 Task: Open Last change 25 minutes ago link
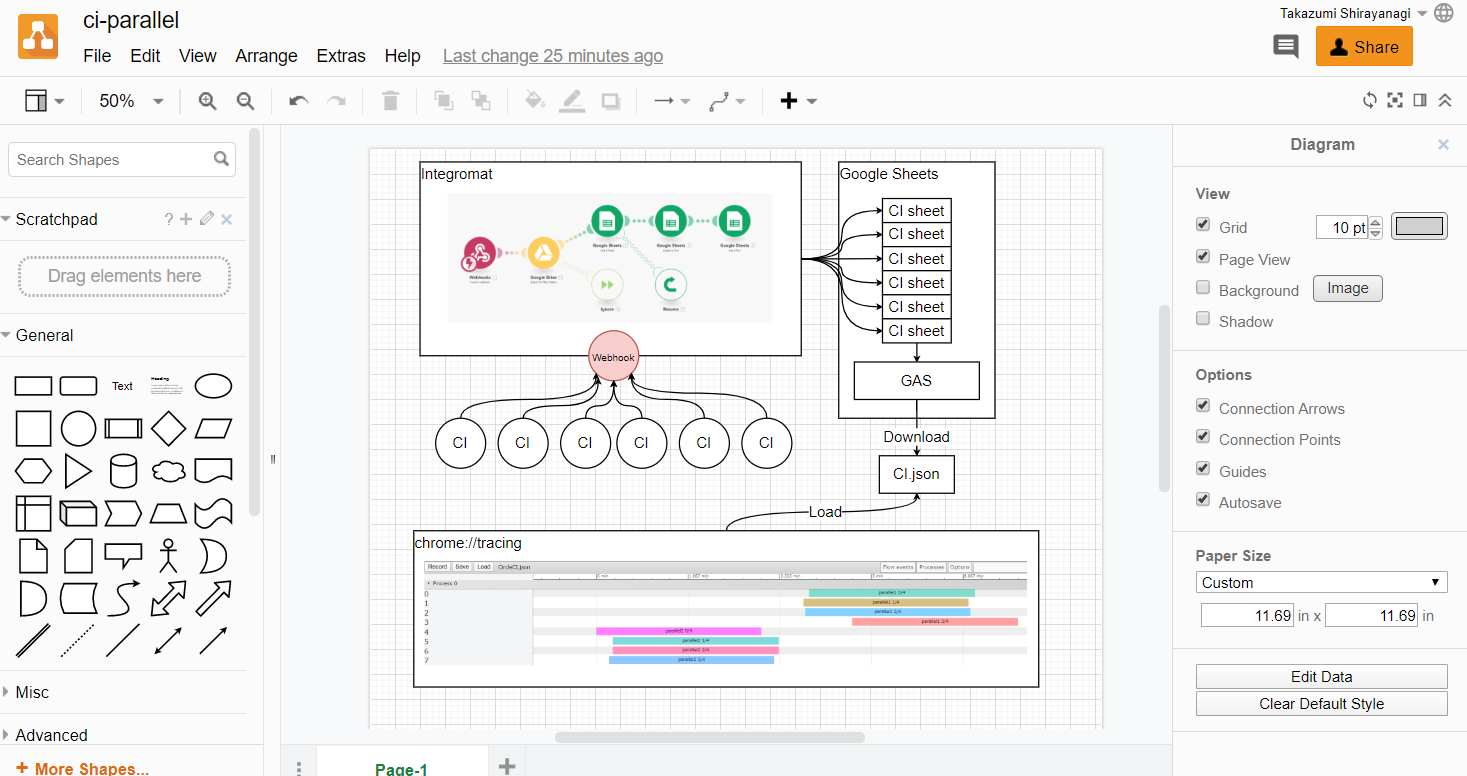(x=553, y=56)
